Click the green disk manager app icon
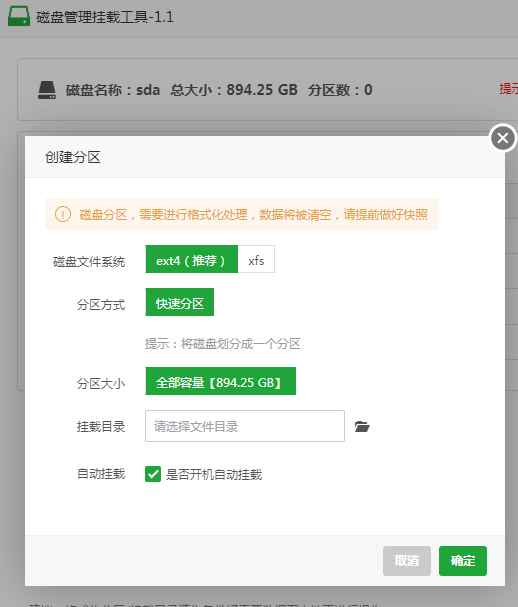518x607 pixels. pyautogui.click(x=19, y=16)
